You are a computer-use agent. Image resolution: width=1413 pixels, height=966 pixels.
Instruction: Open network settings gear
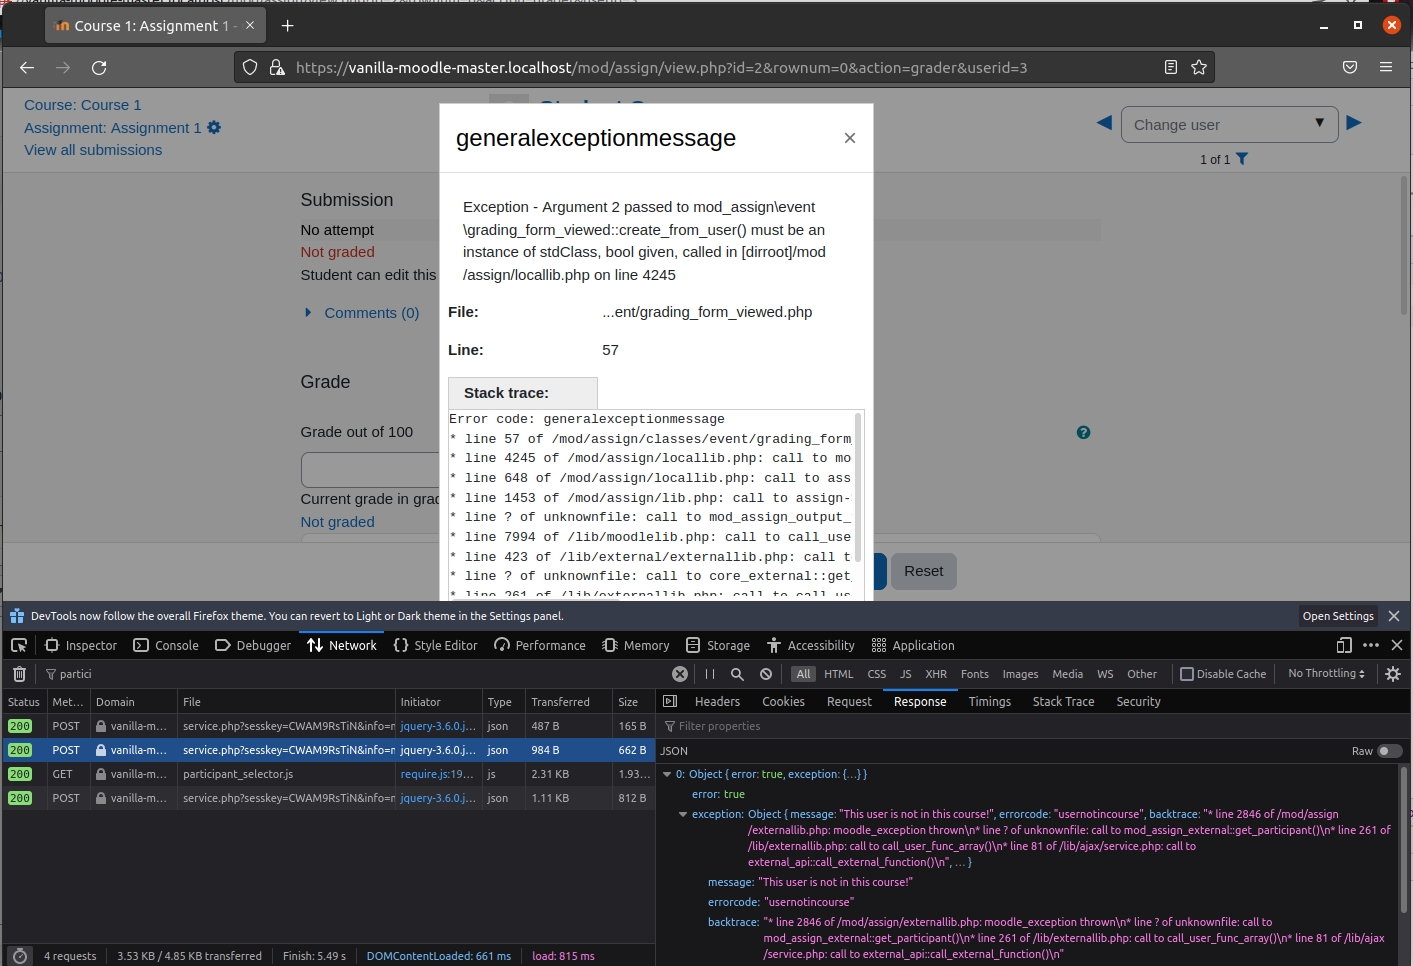pos(1393,674)
